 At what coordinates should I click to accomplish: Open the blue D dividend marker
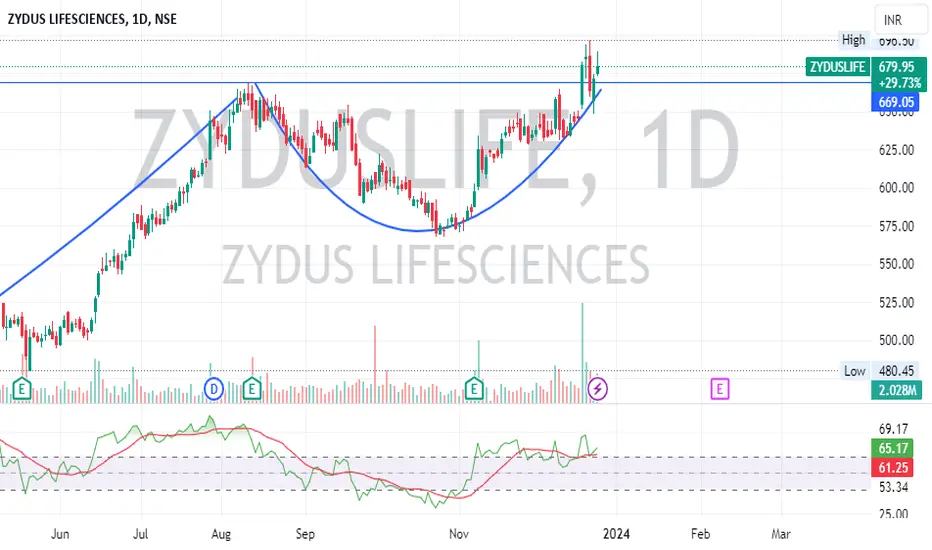tap(213, 389)
